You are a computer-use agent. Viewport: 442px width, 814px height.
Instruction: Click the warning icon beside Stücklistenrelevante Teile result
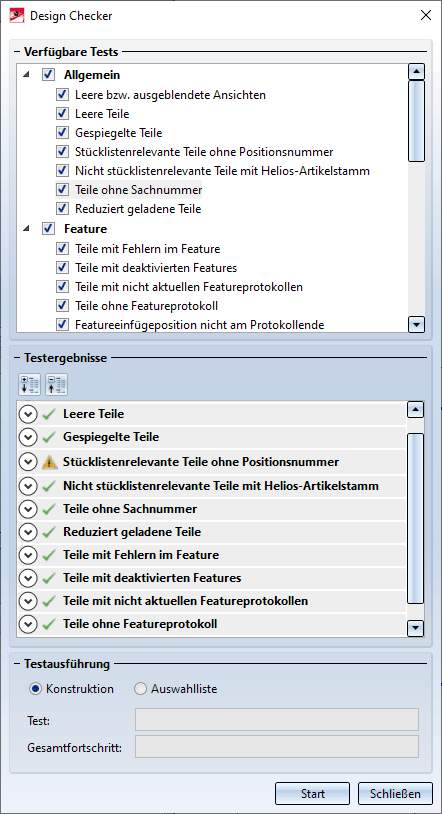tap(49, 462)
